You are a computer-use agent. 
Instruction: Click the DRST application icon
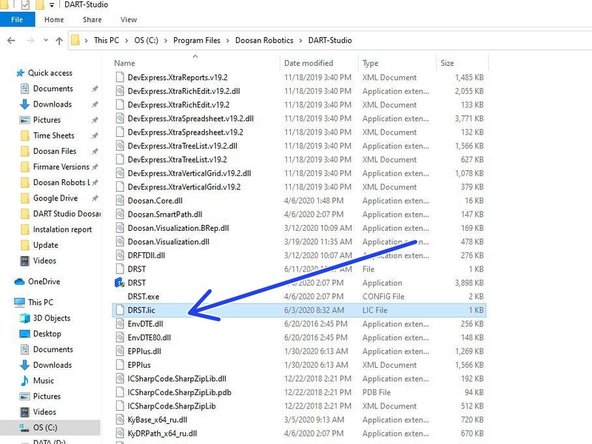tap(119, 282)
